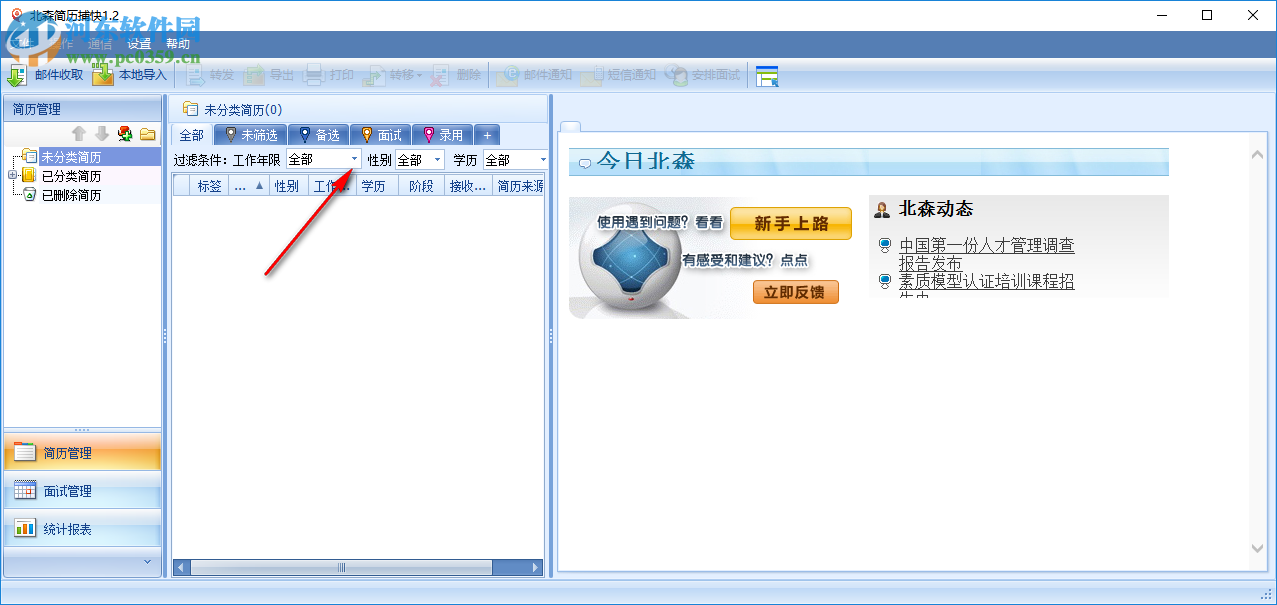Click the 立即反馈 button
This screenshot has height=605, width=1277.
(796, 292)
